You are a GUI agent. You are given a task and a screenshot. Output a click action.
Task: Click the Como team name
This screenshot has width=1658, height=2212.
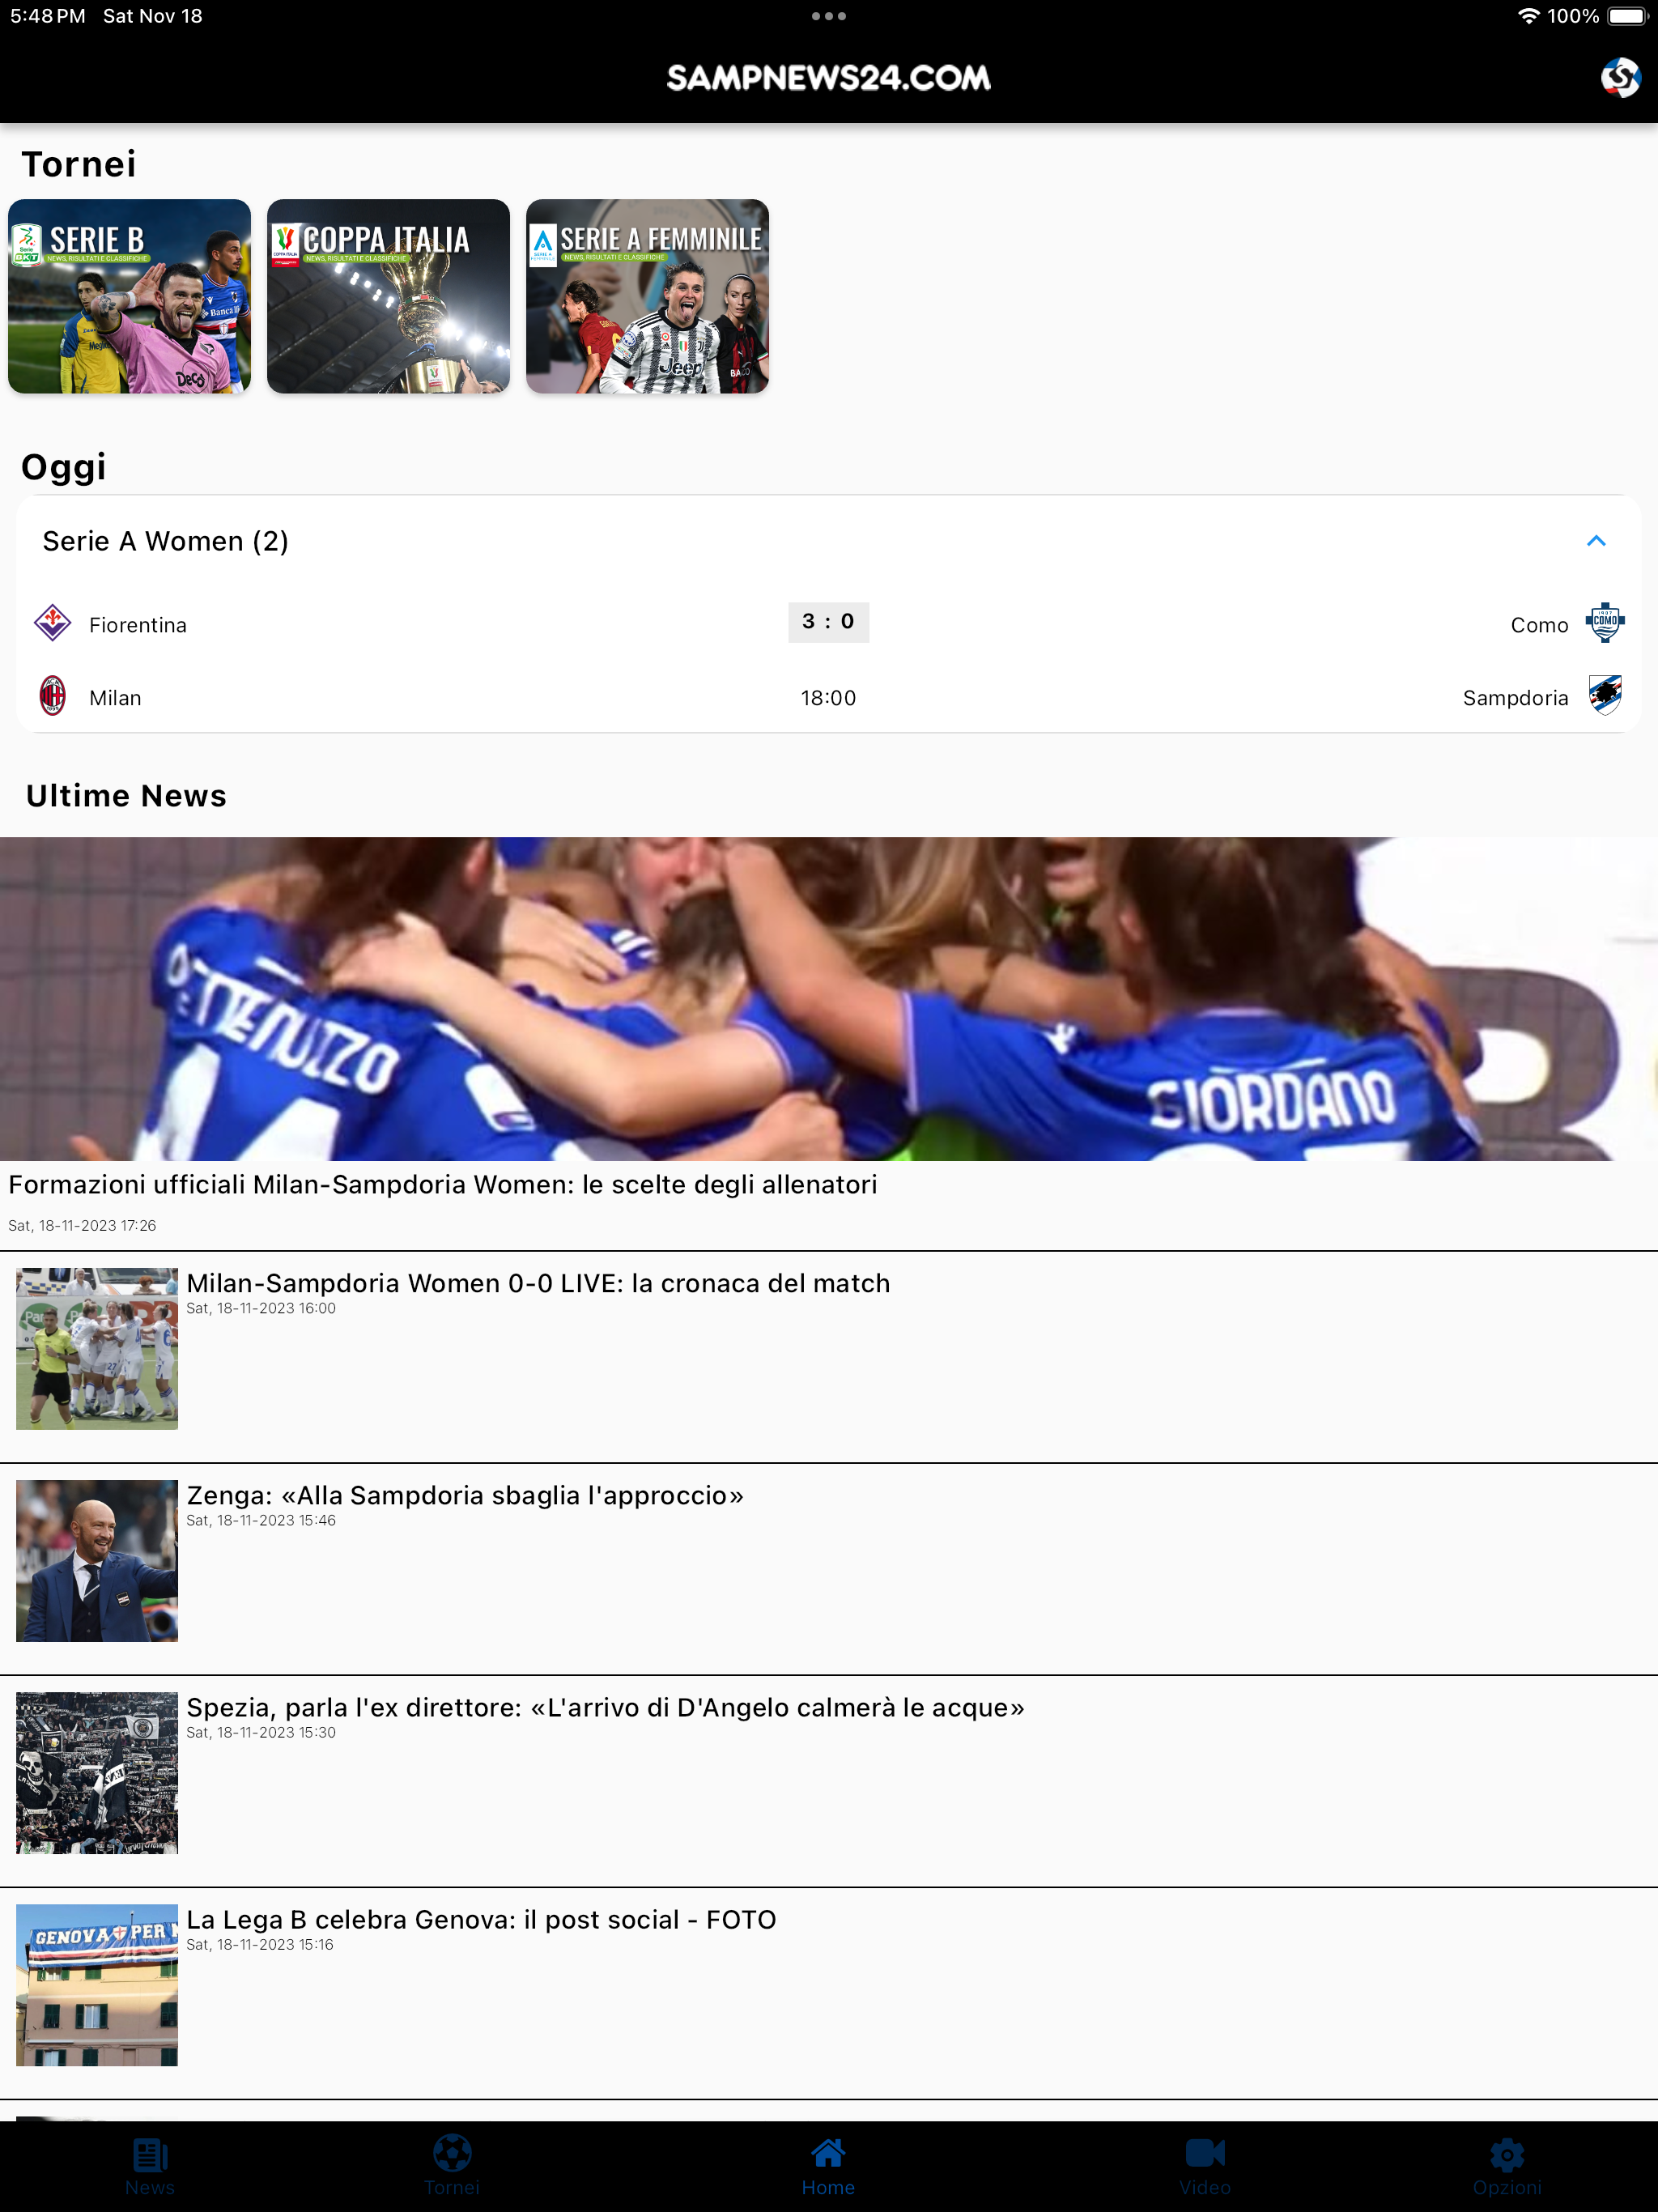(x=1539, y=625)
